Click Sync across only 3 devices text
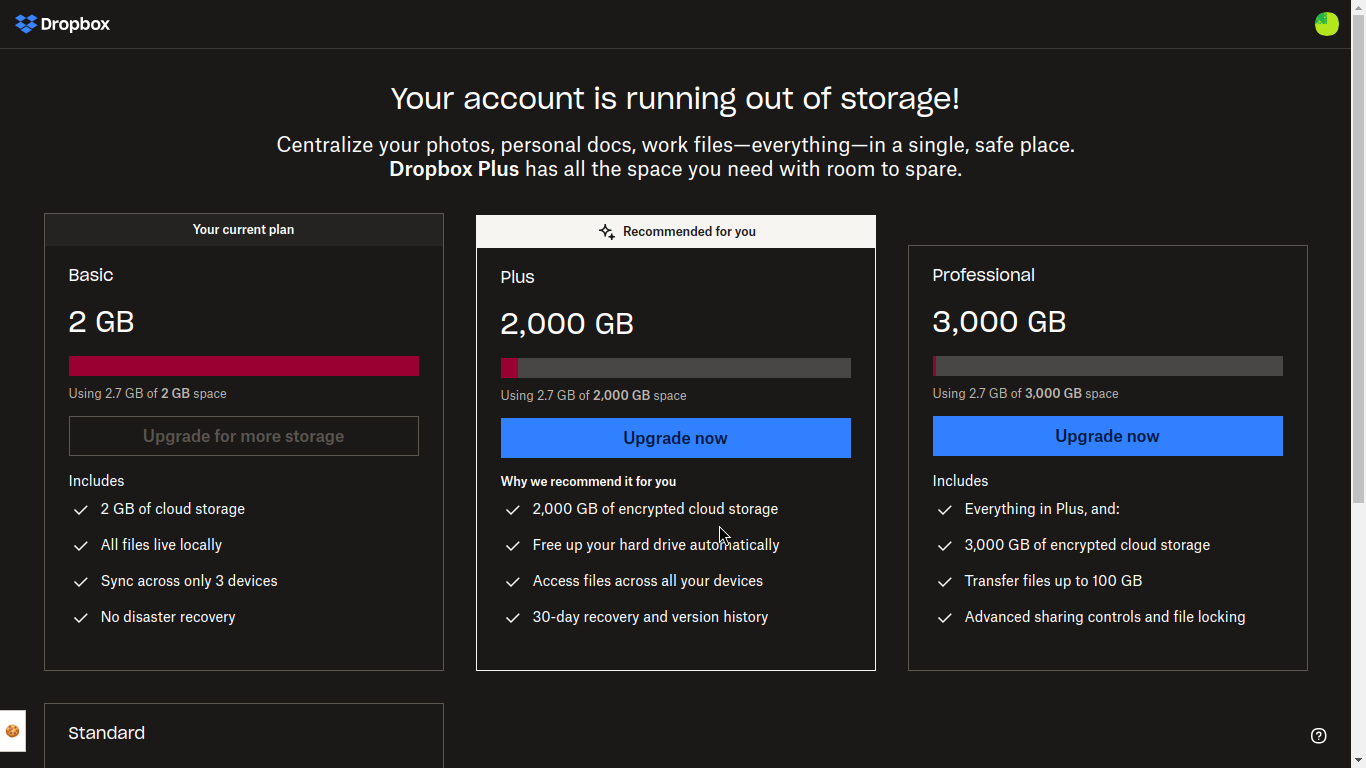This screenshot has width=1366, height=768. click(x=189, y=581)
